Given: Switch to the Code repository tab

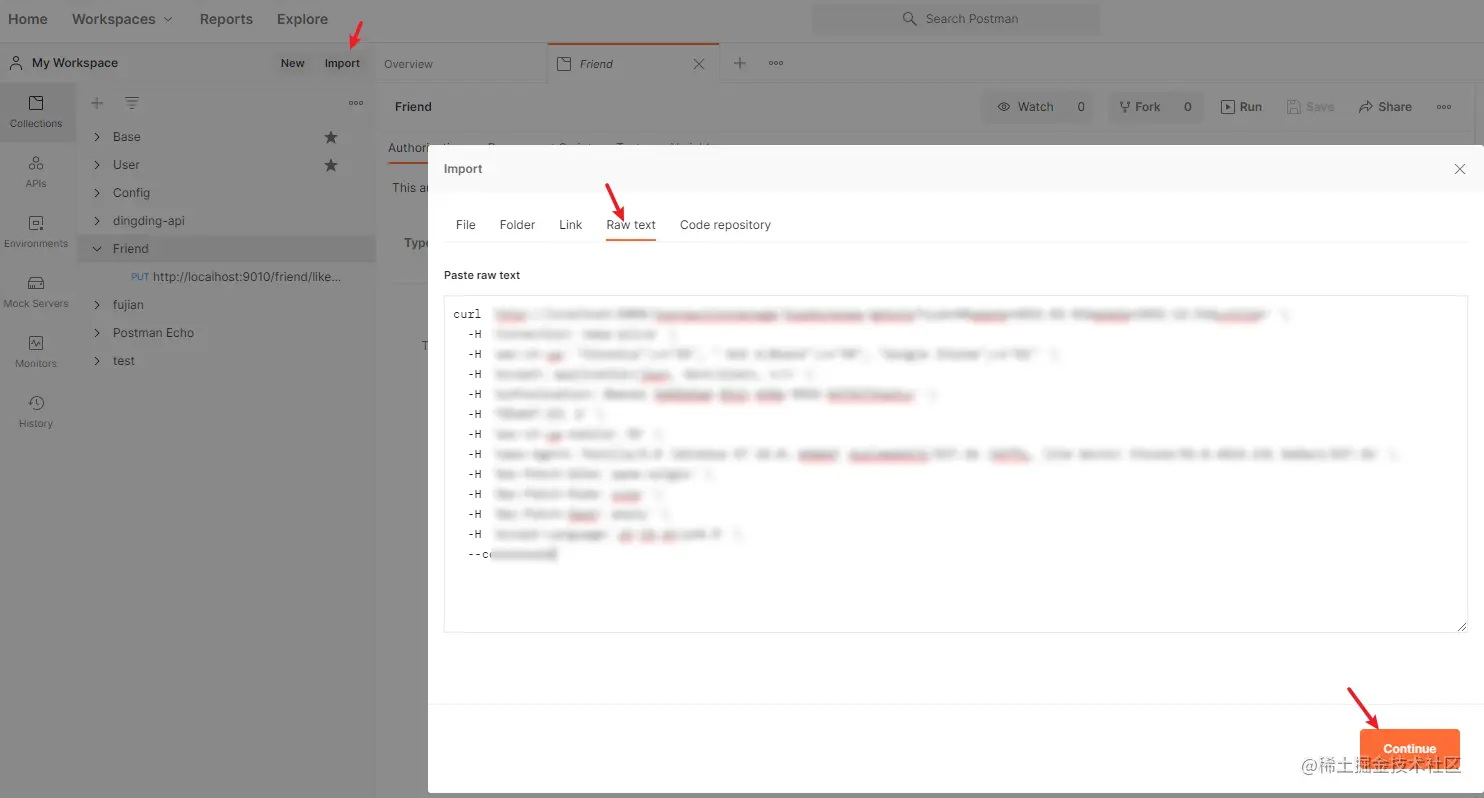Looking at the screenshot, I should point(725,225).
